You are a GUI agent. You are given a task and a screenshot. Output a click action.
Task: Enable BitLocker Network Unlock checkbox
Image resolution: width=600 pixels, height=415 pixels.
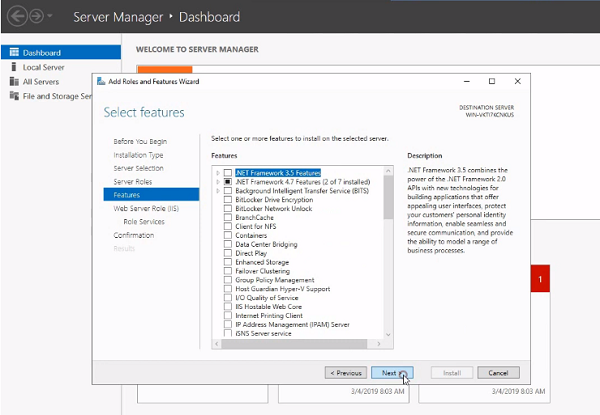228,208
